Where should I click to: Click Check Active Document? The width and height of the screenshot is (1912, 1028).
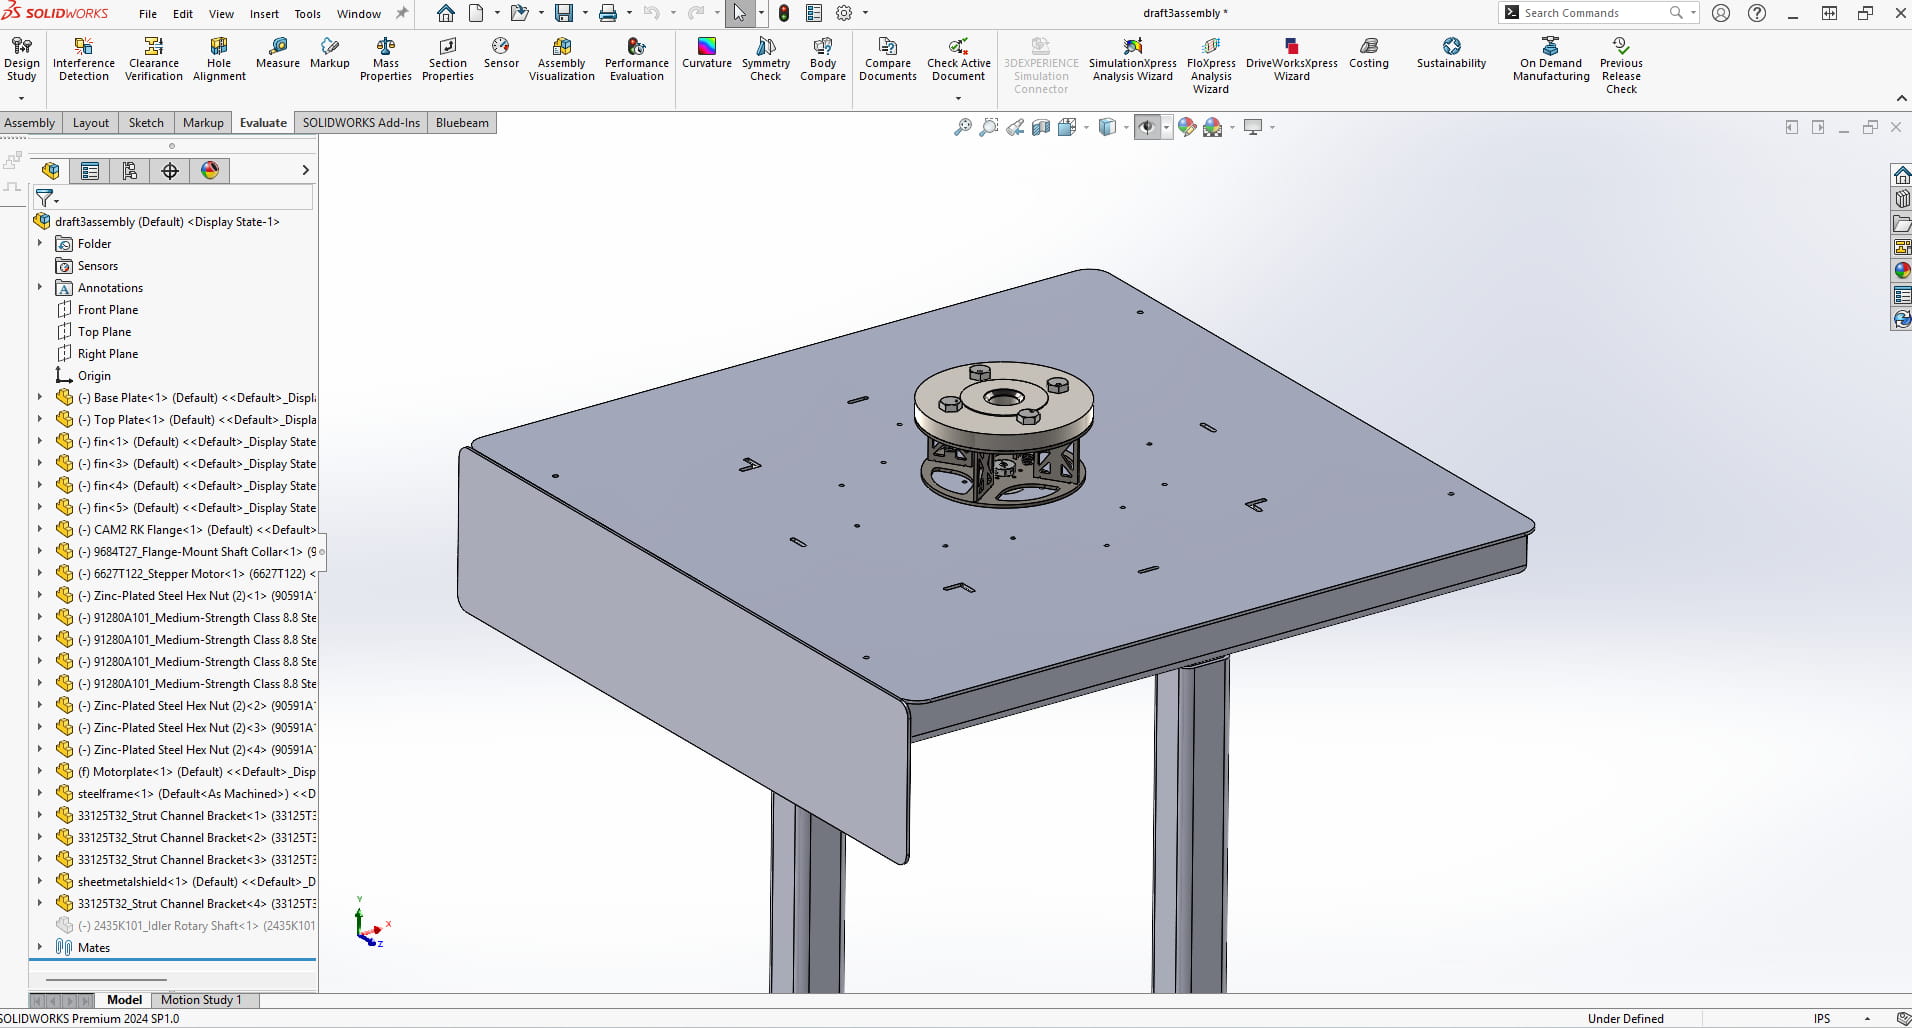957,57
